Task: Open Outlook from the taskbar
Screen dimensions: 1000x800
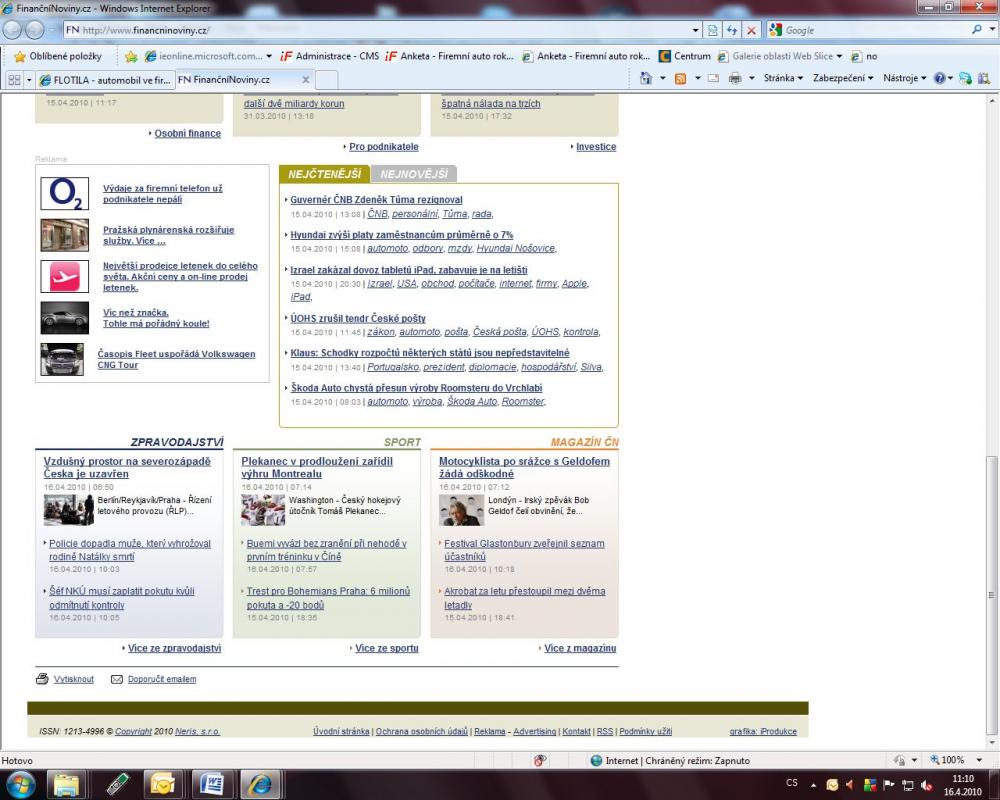Action: click(163, 784)
